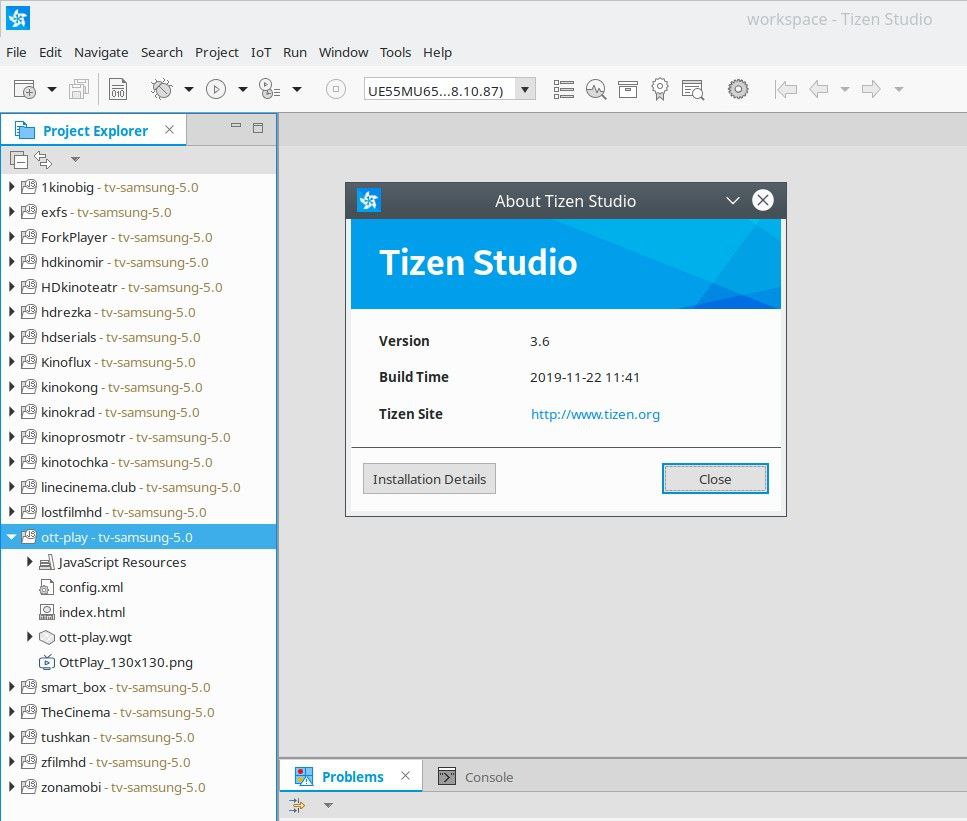Click the New project toolbar icon
This screenshot has height=821, width=967.
click(25, 89)
